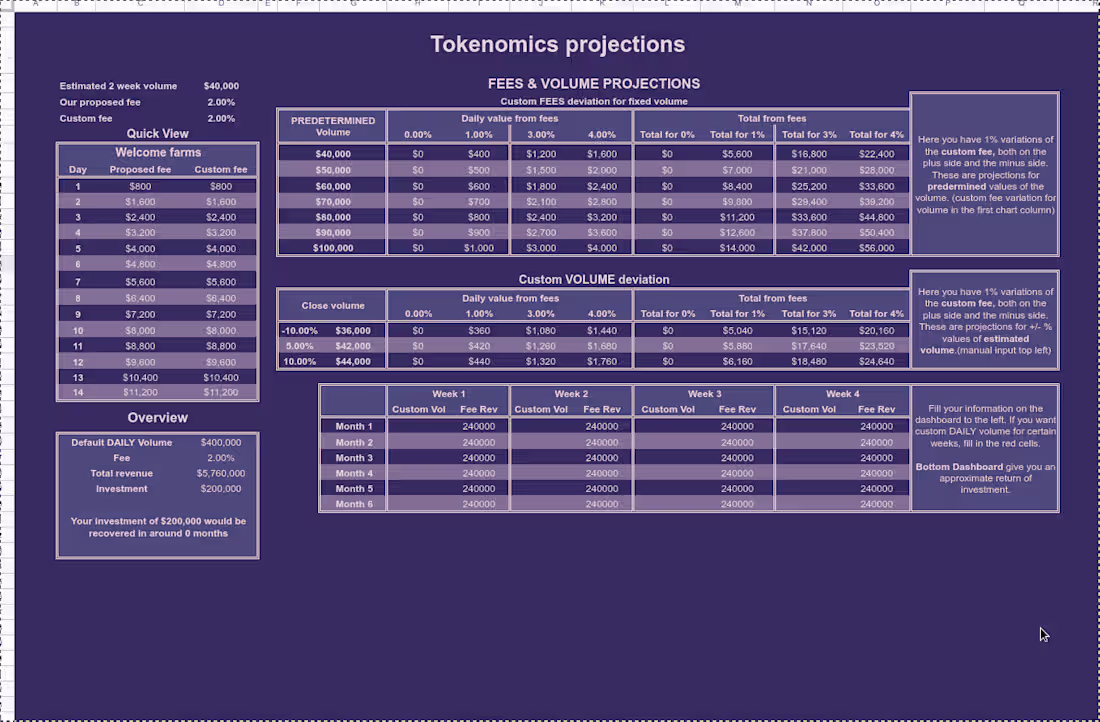This screenshot has width=1100, height=722.
Task: Select column header M
Action: coord(737,5)
